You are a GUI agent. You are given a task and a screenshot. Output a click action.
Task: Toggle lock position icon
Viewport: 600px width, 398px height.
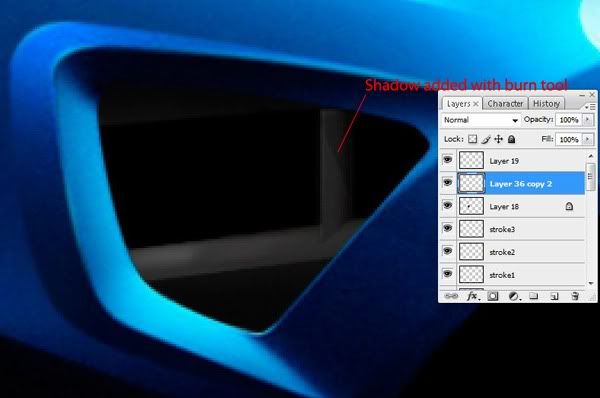498,139
